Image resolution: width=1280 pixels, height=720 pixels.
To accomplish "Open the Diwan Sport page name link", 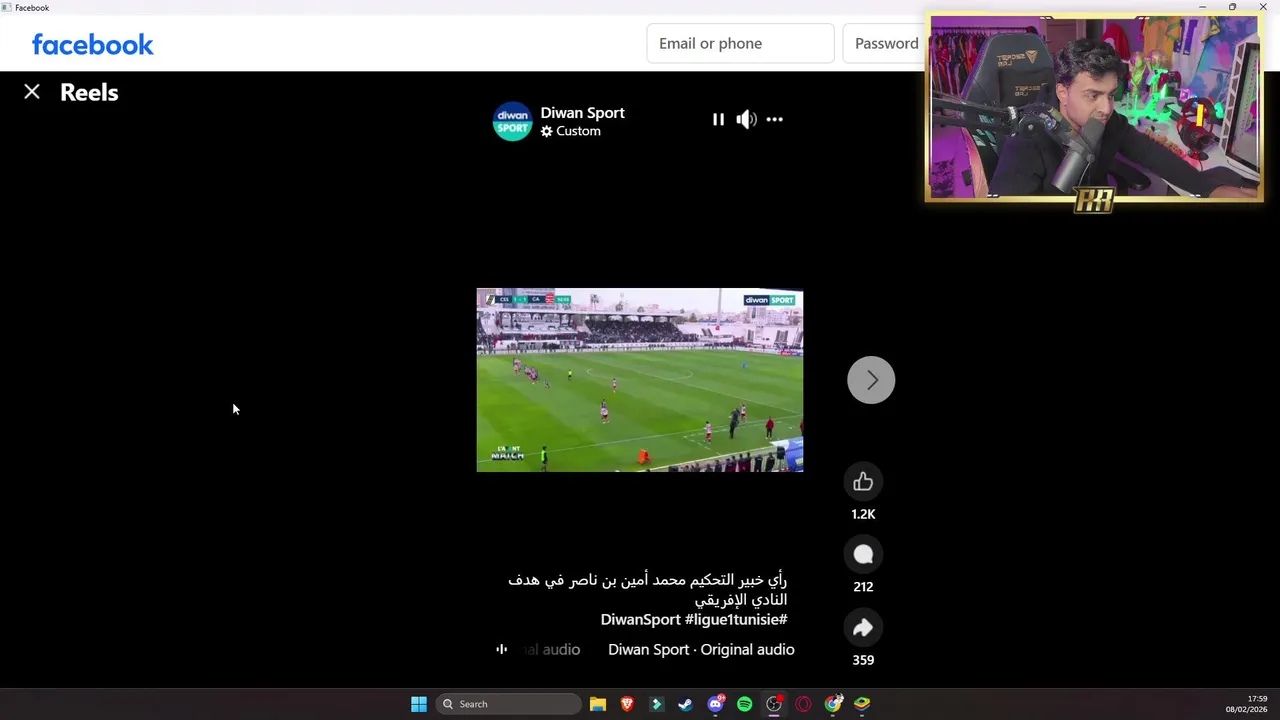I will 582,113.
